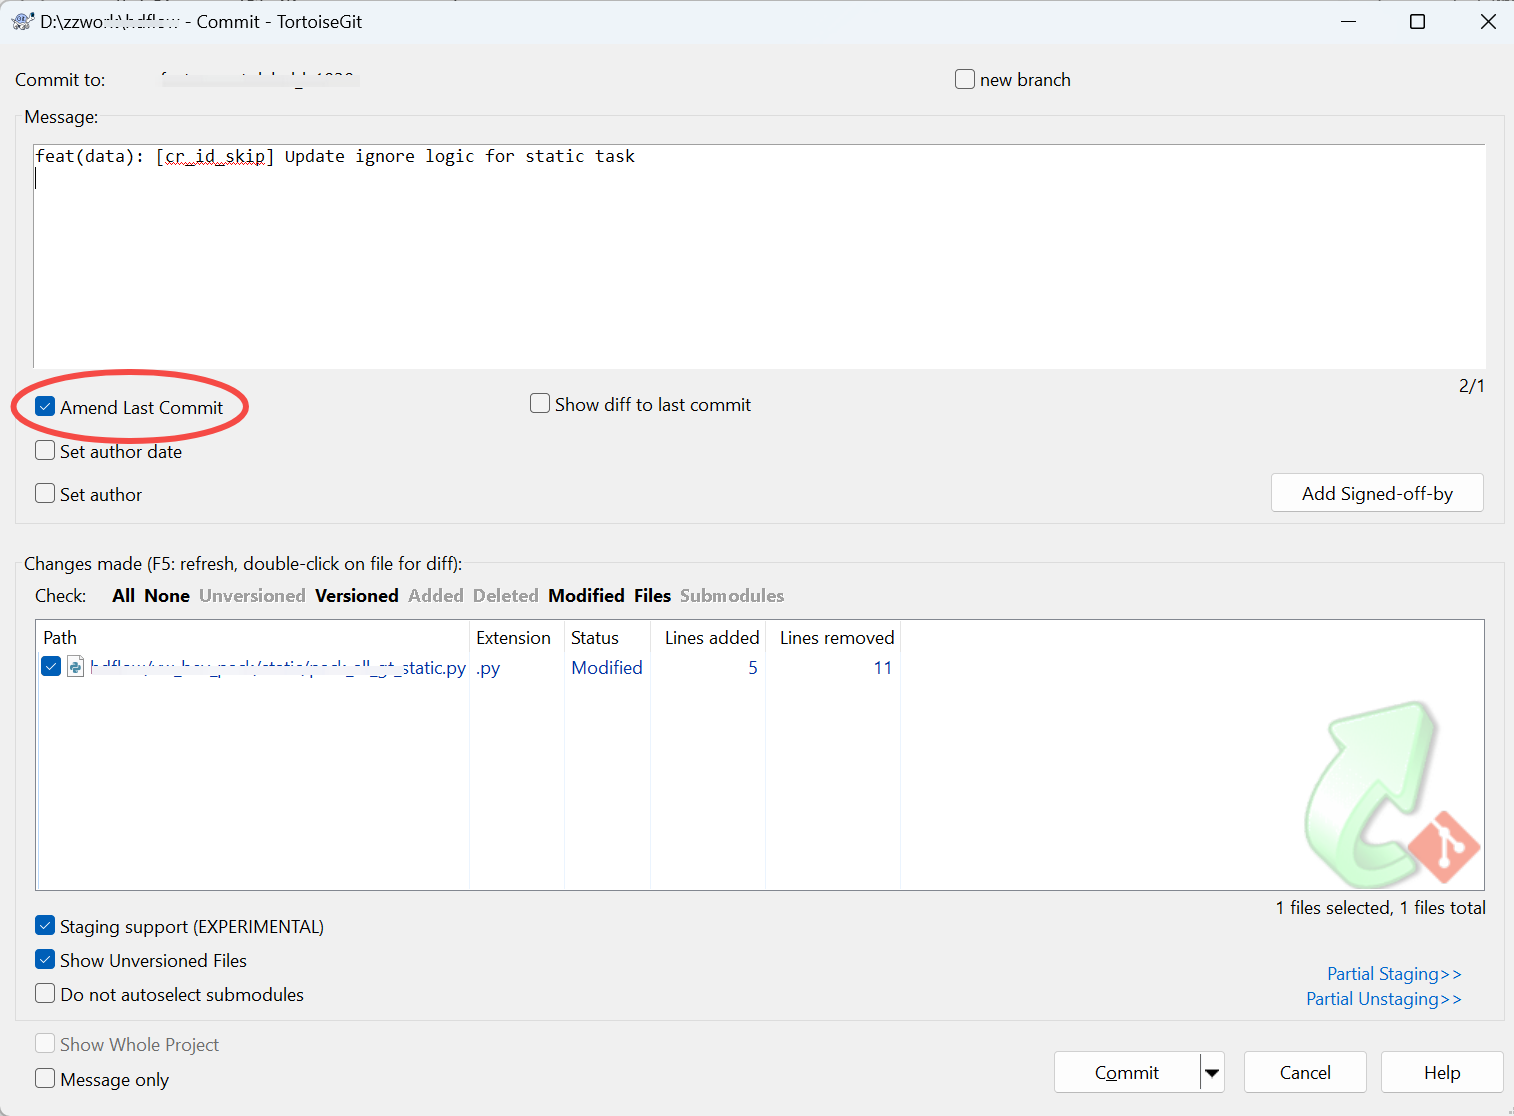Click the lines added value 5
This screenshot has height=1116, width=1514.
point(753,667)
